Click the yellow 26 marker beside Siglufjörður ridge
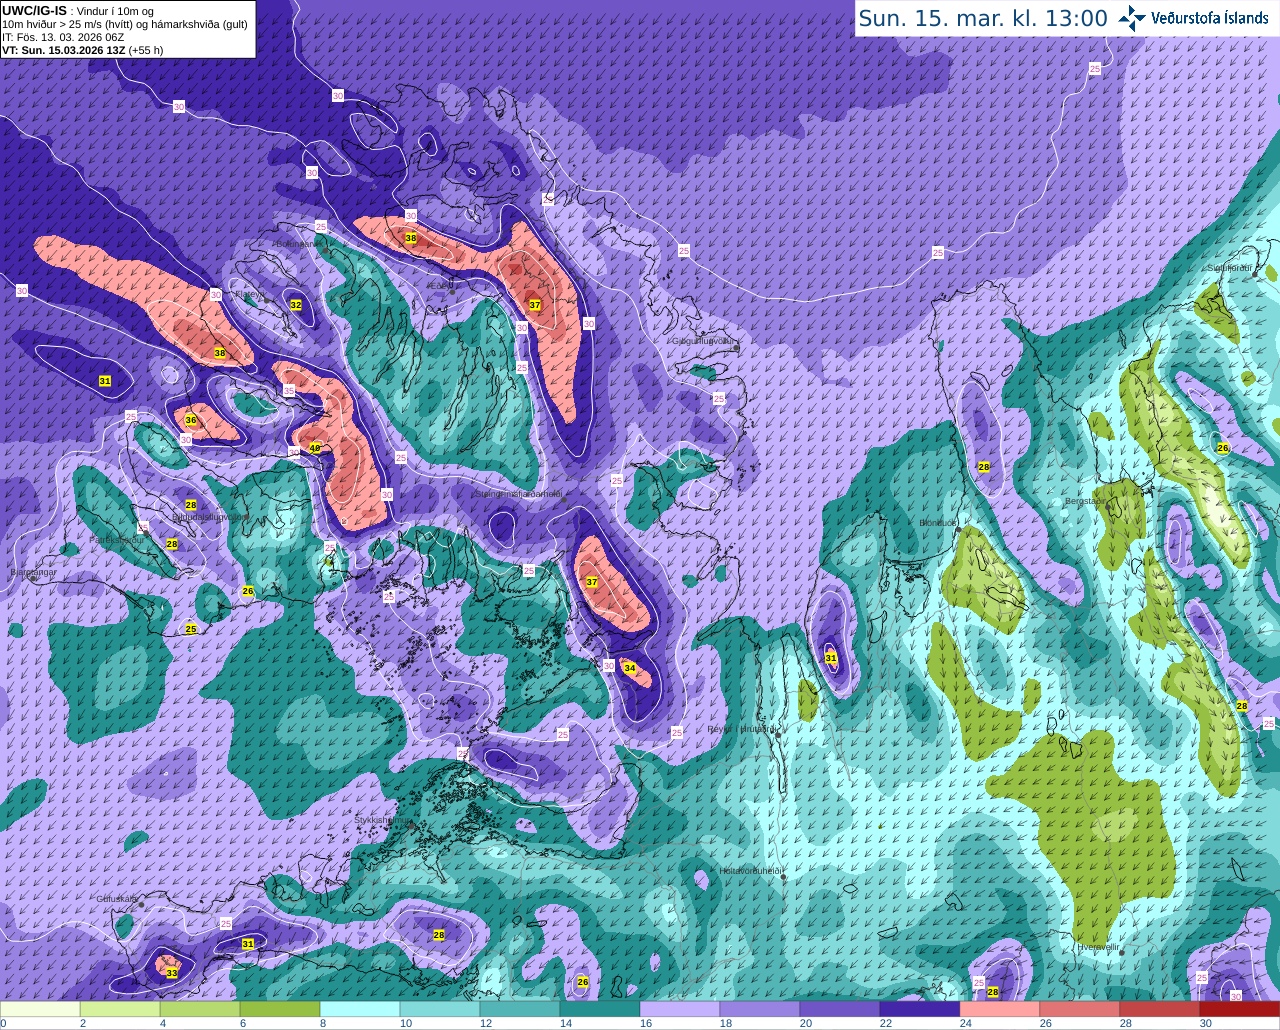 1222,448
